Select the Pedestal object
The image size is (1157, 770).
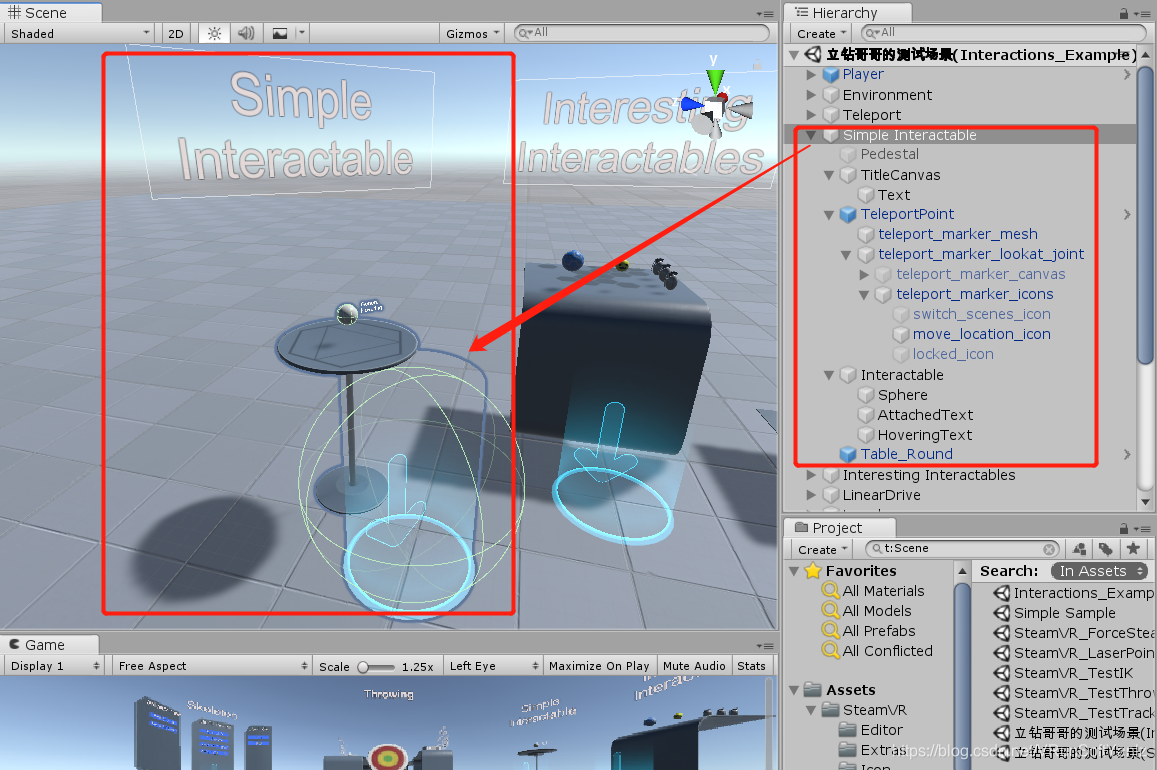[x=889, y=154]
